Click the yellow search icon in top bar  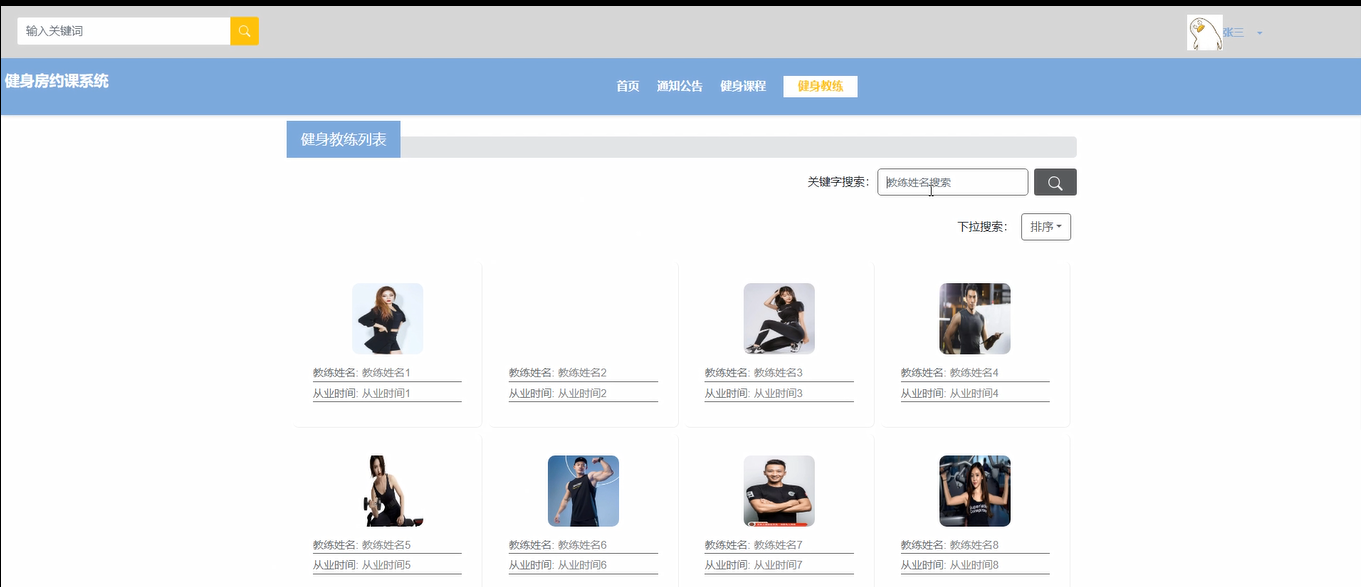[244, 31]
